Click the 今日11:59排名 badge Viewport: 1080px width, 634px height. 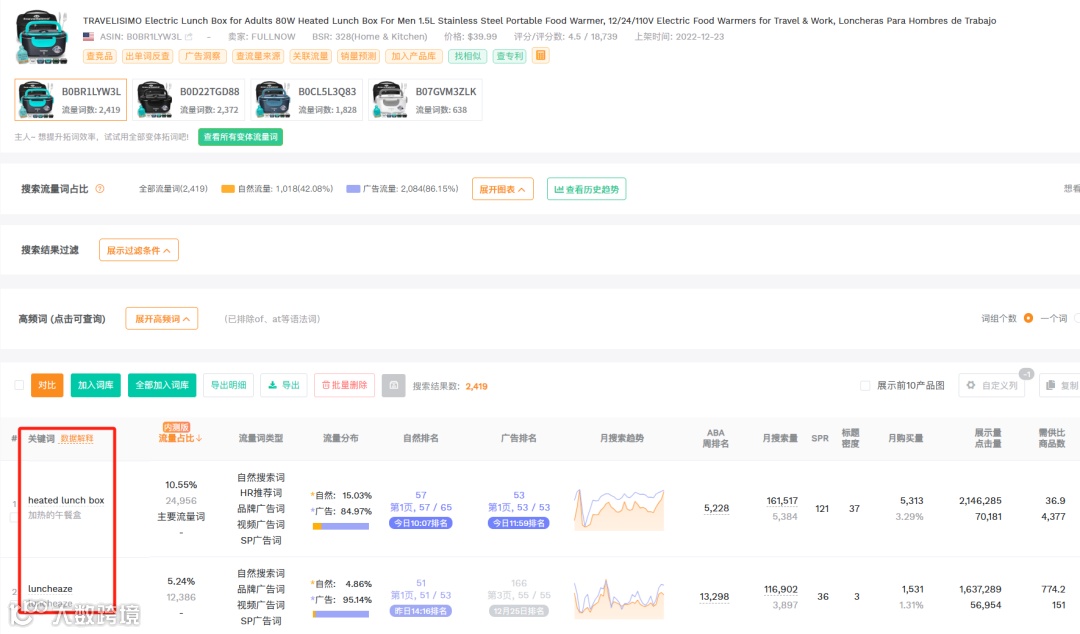[x=519, y=523]
